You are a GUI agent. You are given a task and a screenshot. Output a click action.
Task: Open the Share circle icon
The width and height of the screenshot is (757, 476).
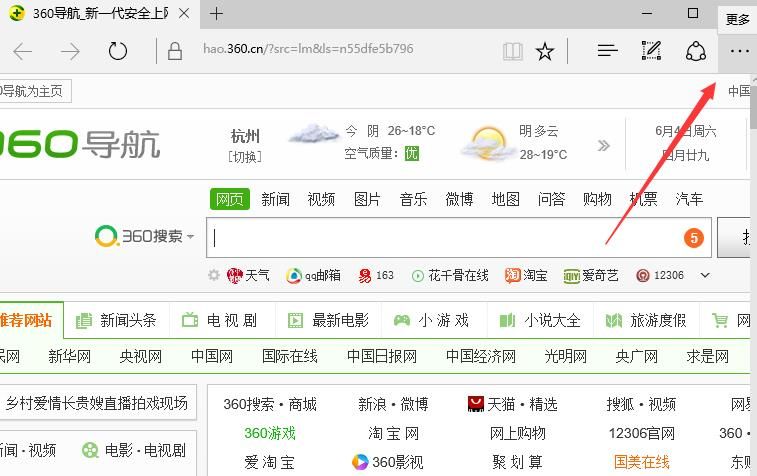(x=696, y=51)
